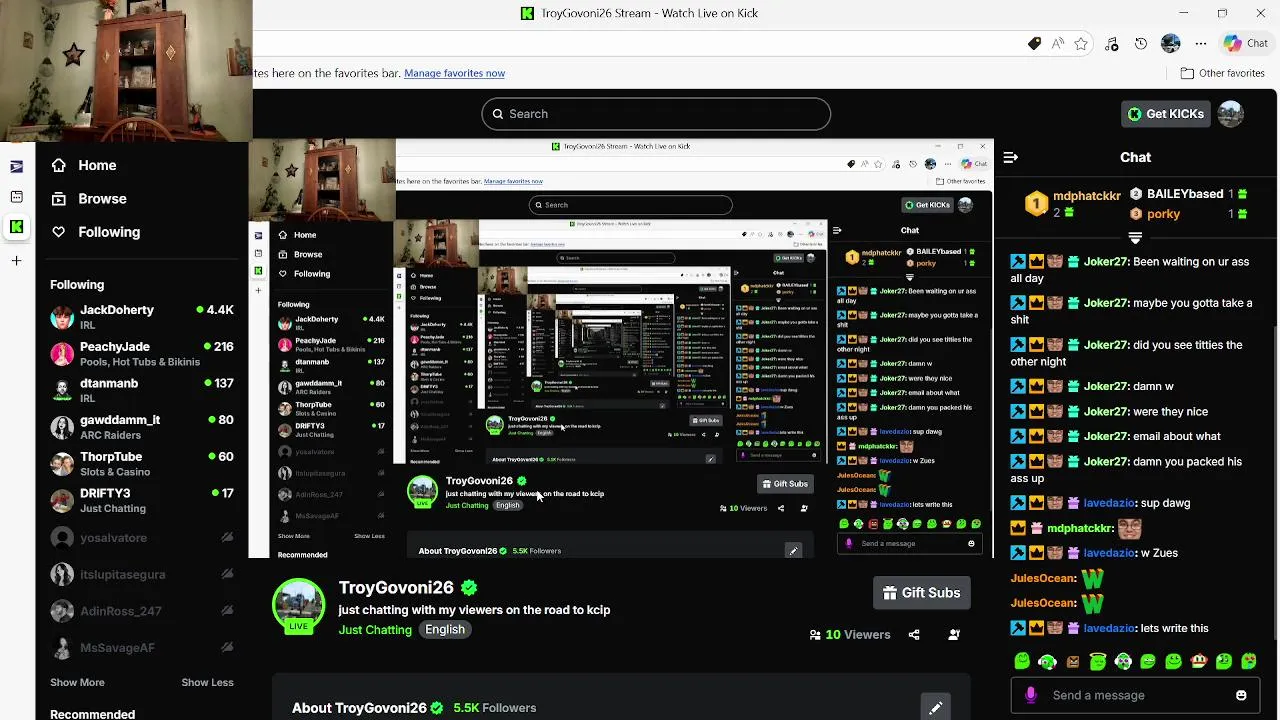Image resolution: width=1280 pixels, height=720 pixels.
Task: Click porky in gift leaderboard
Action: (x=1163, y=214)
